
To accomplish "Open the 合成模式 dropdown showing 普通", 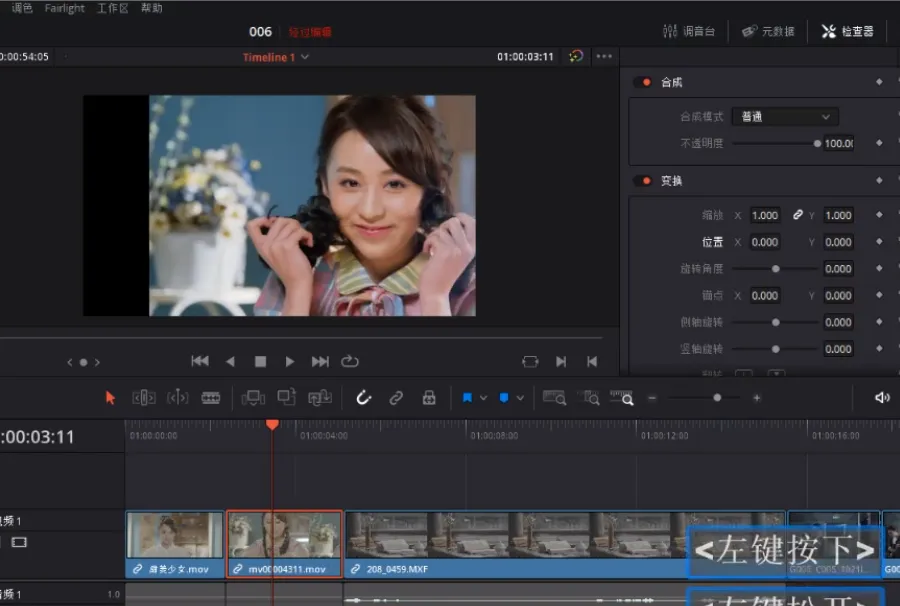I will point(785,116).
